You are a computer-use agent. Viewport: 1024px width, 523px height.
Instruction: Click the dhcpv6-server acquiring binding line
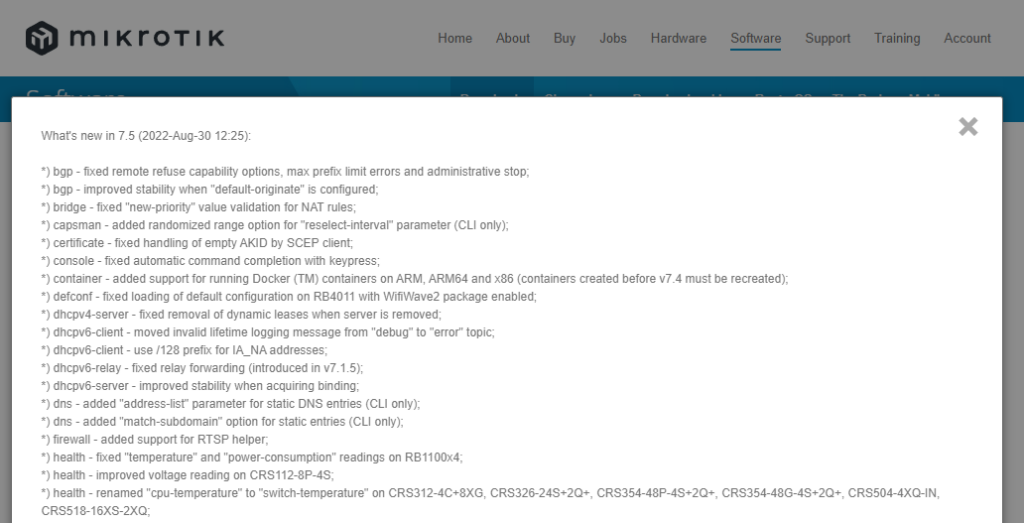(x=200, y=385)
